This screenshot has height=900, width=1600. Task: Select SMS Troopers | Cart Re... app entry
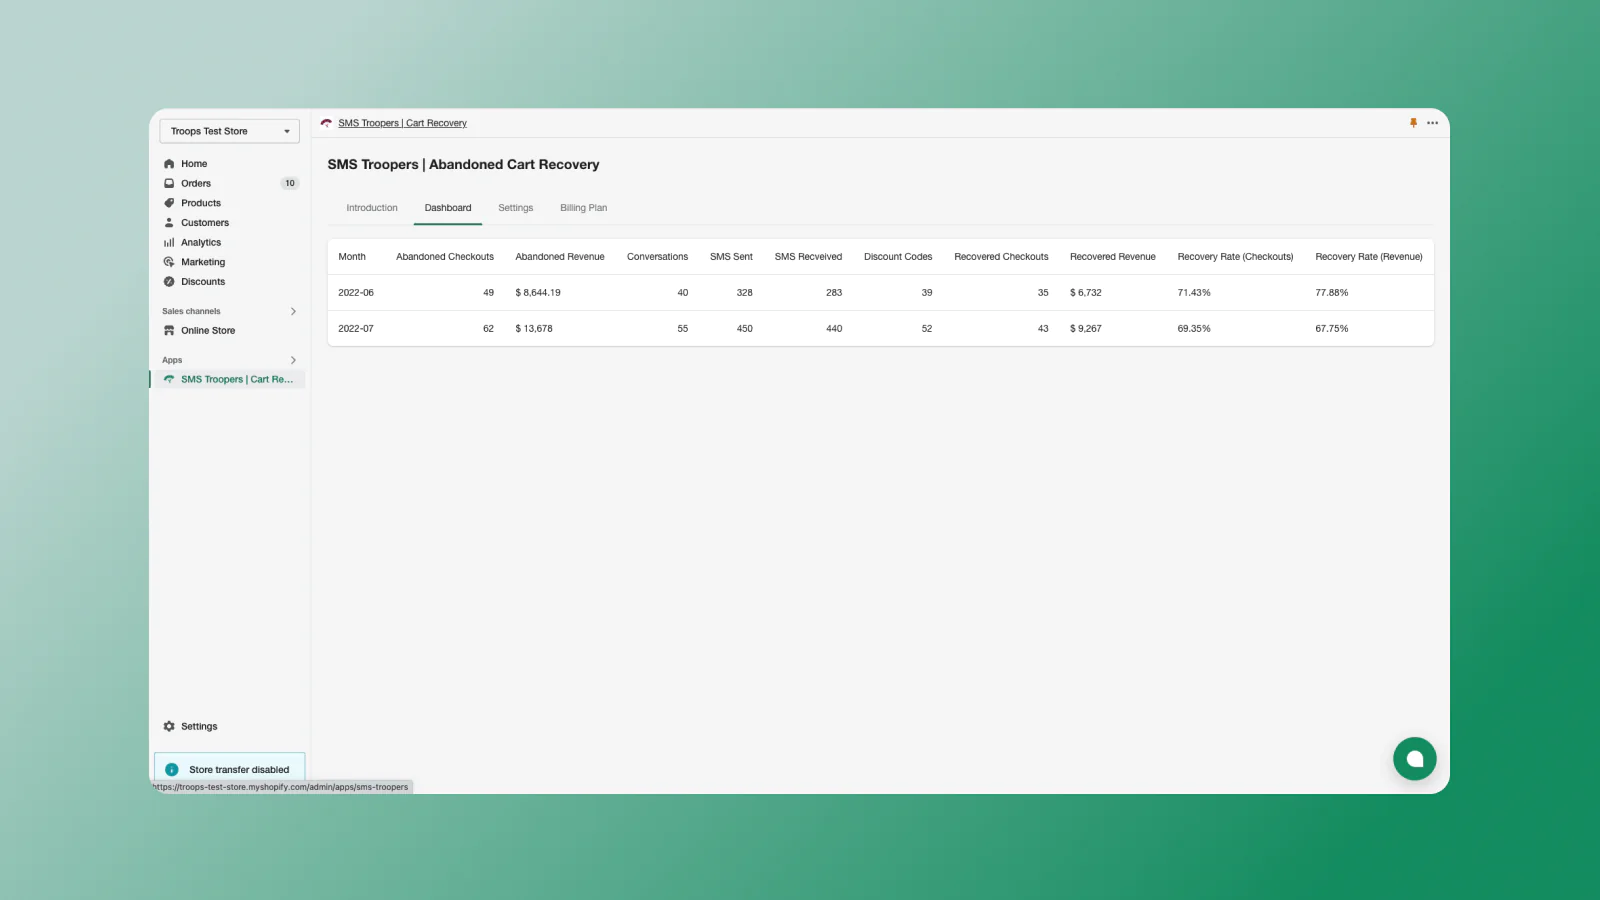230,379
